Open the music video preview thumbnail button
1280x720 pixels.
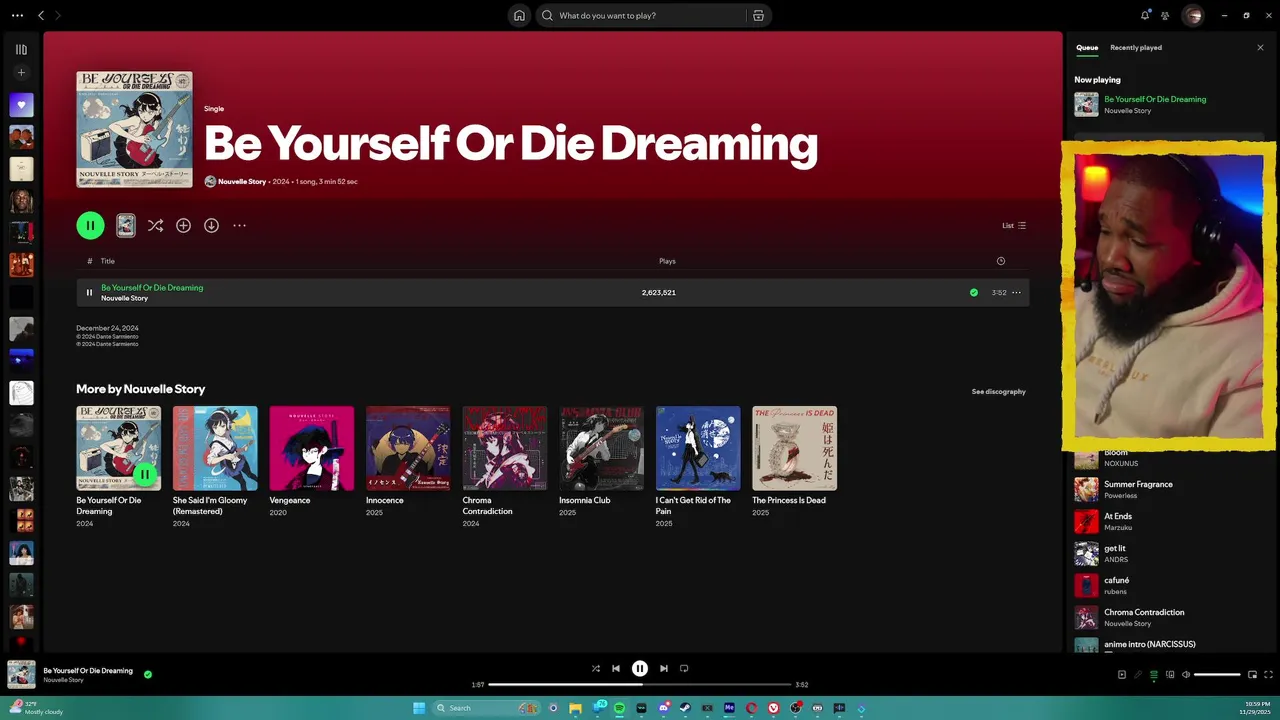(x=126, y=225)
